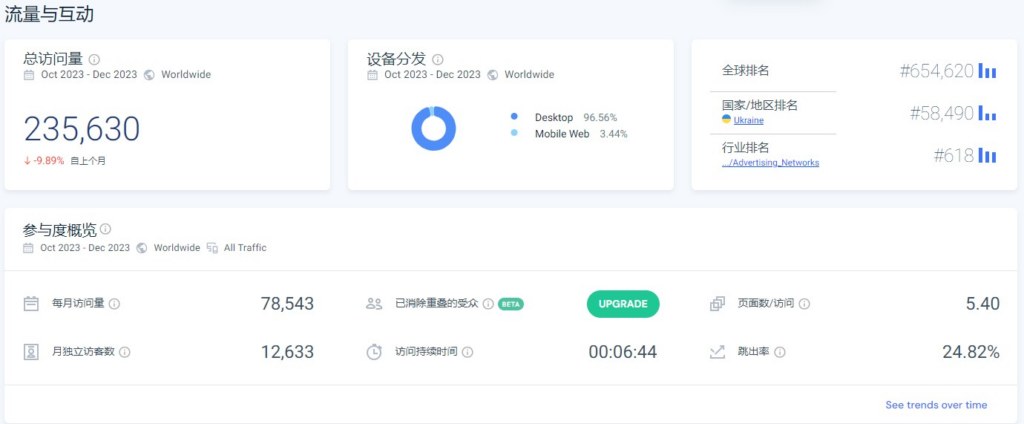The width and height of the screenshot is (1024, 424).
Task: Click Mobile Web legend light-blue dot
Action: tap(514, 133)
